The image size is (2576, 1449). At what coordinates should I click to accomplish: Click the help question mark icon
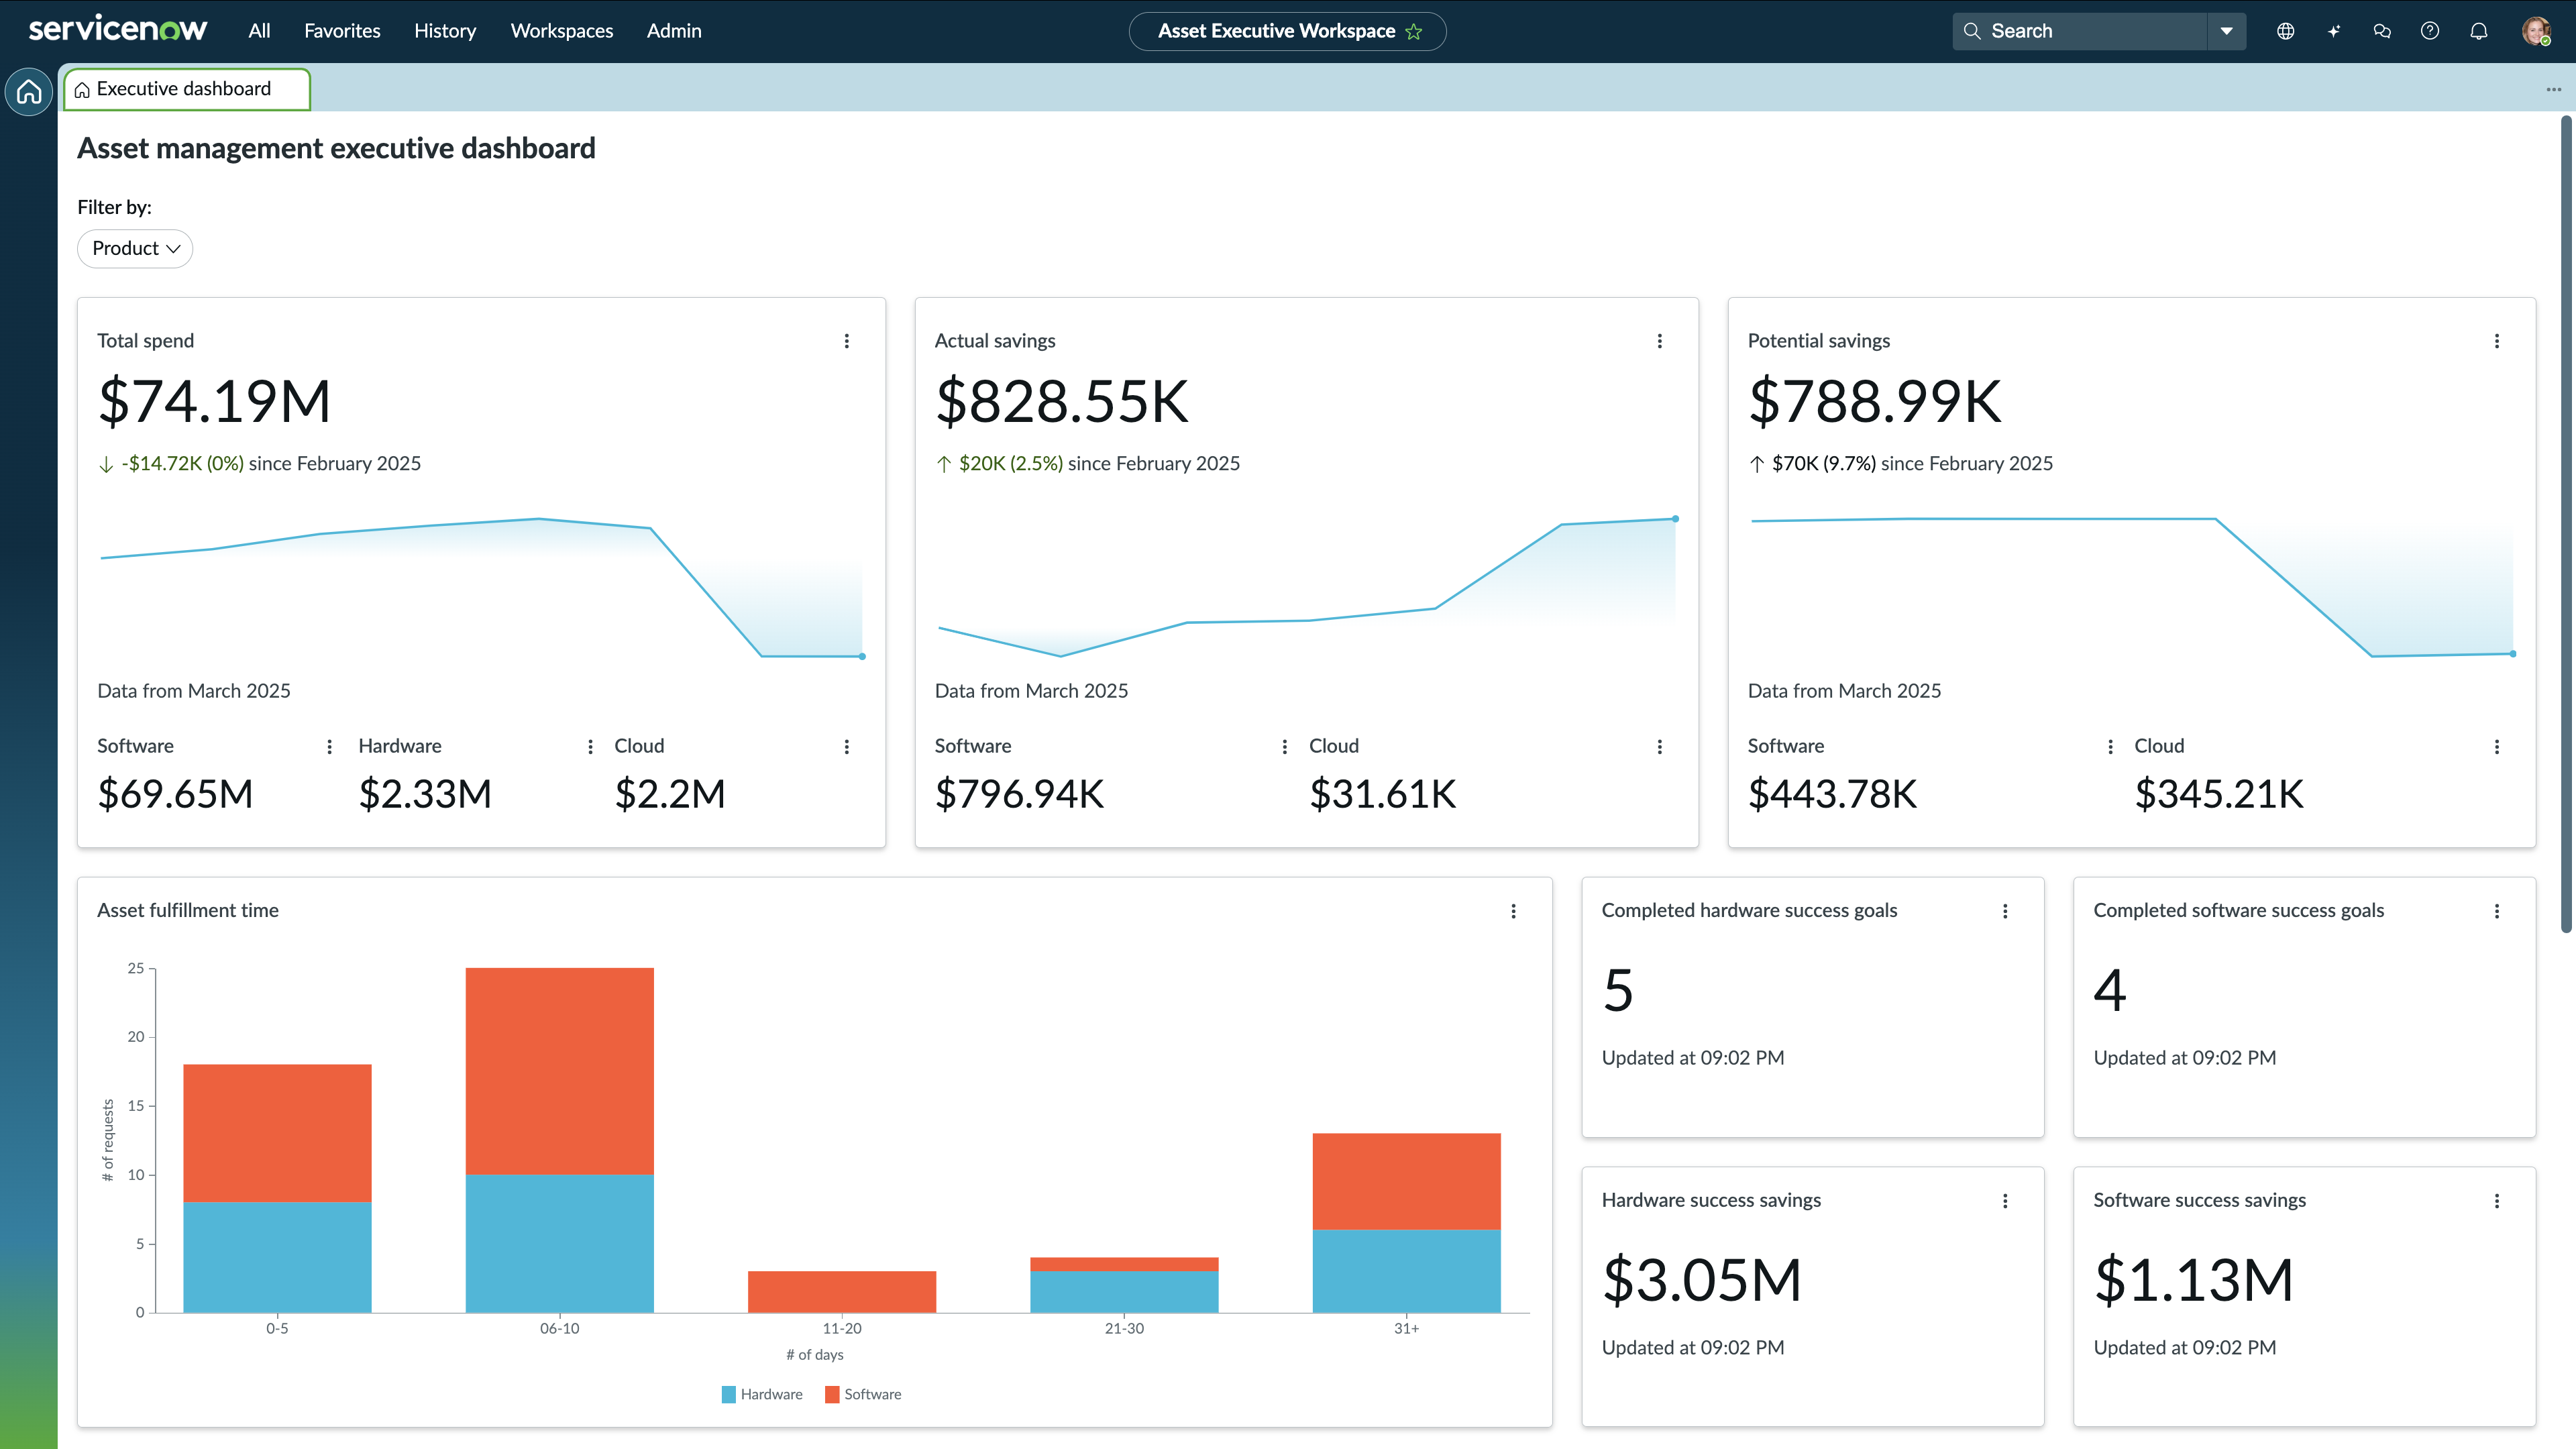2430,31
